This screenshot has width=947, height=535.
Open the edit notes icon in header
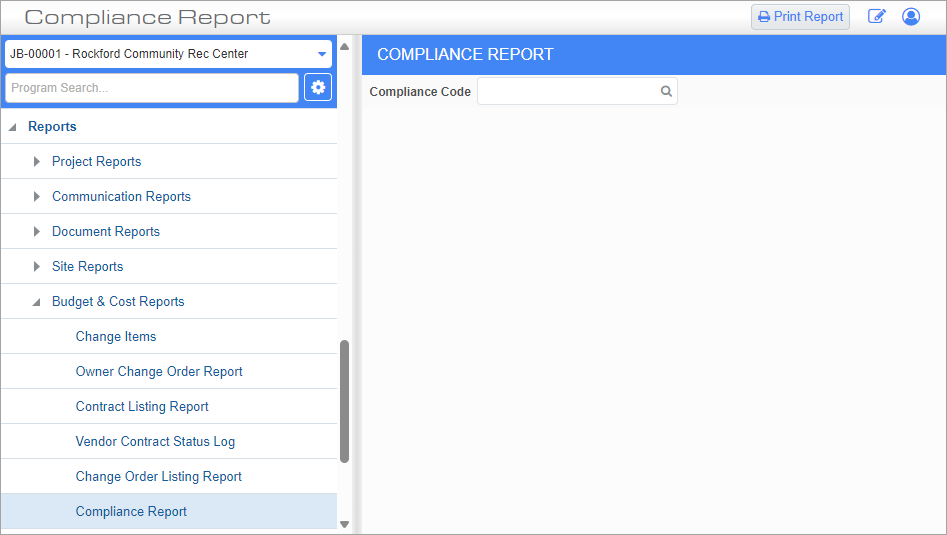[x=877, y=17]
